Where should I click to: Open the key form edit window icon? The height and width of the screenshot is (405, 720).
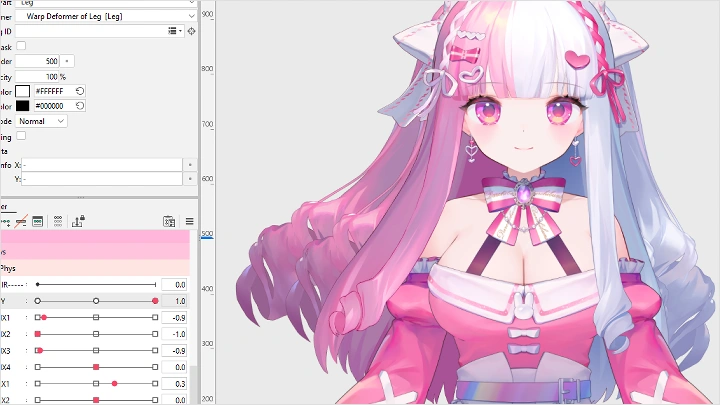[38, 222]
